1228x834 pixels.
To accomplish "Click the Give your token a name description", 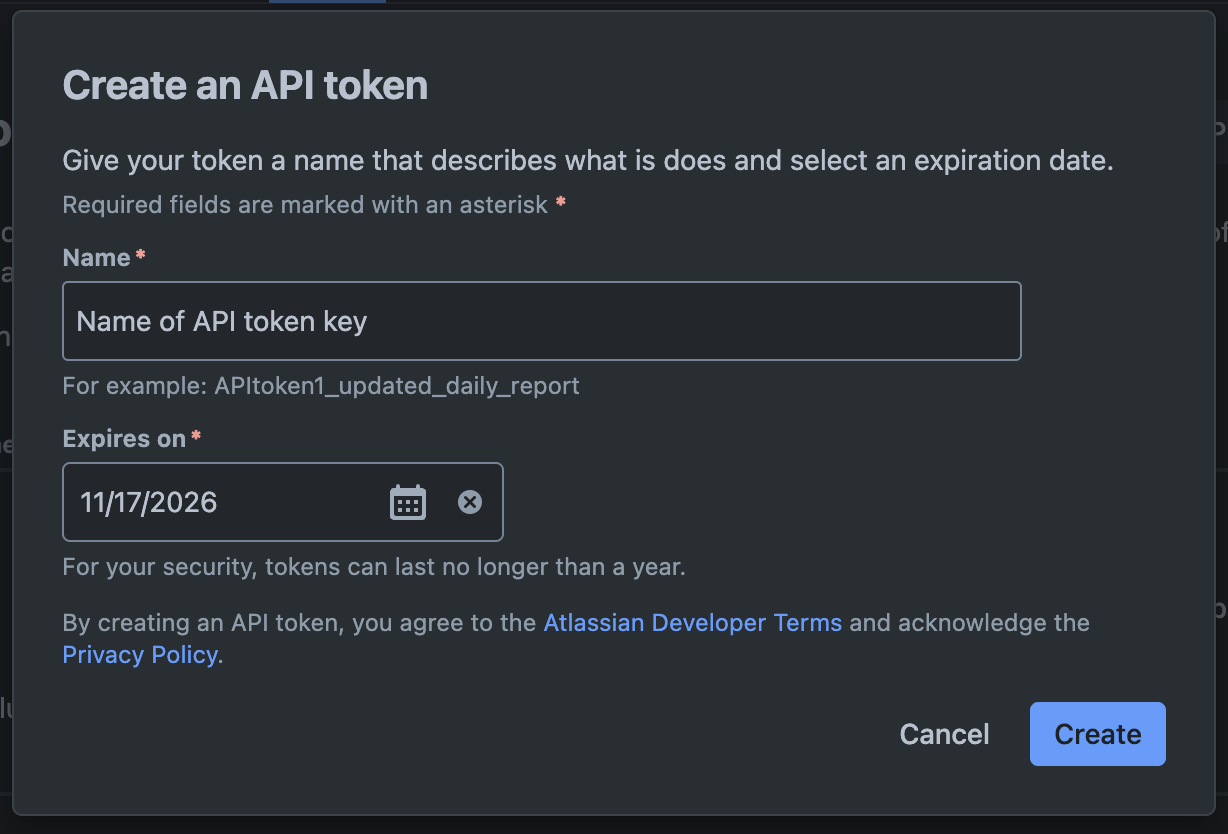I will tap(587, 160).
